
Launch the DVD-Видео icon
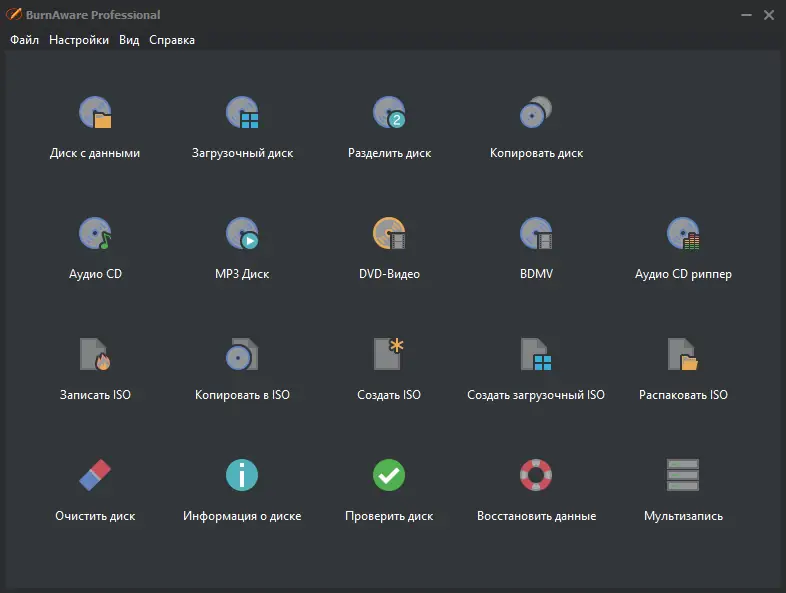coord(389,233)
